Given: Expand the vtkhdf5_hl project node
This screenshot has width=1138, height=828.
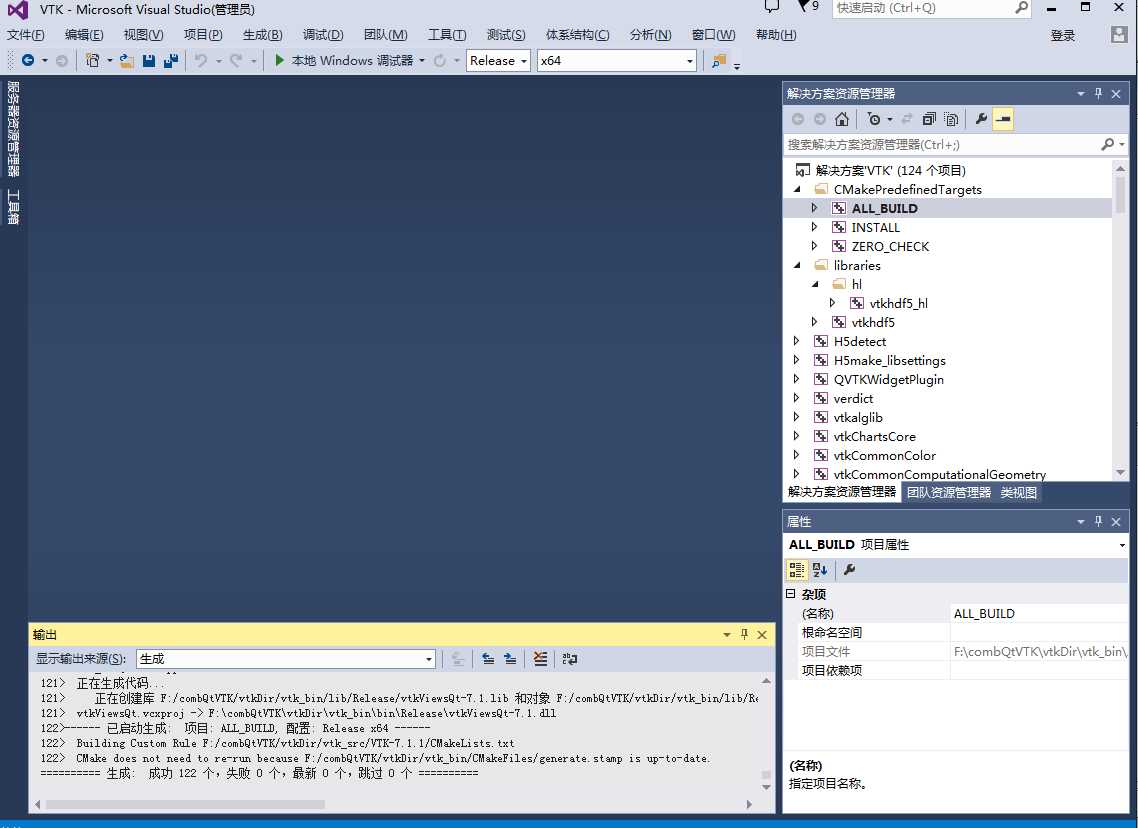Looking at the screenshot, I should tap(832, 303).
